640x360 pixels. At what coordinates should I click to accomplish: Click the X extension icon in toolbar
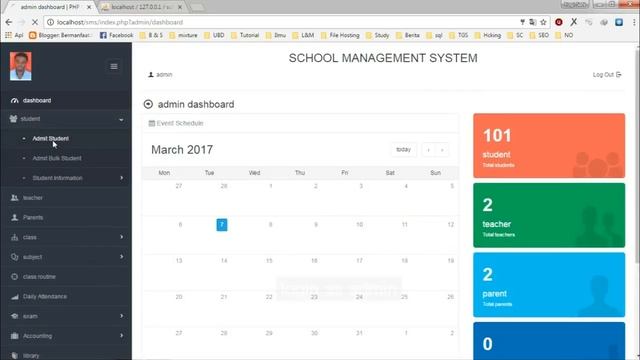click(x=574, y=22)
